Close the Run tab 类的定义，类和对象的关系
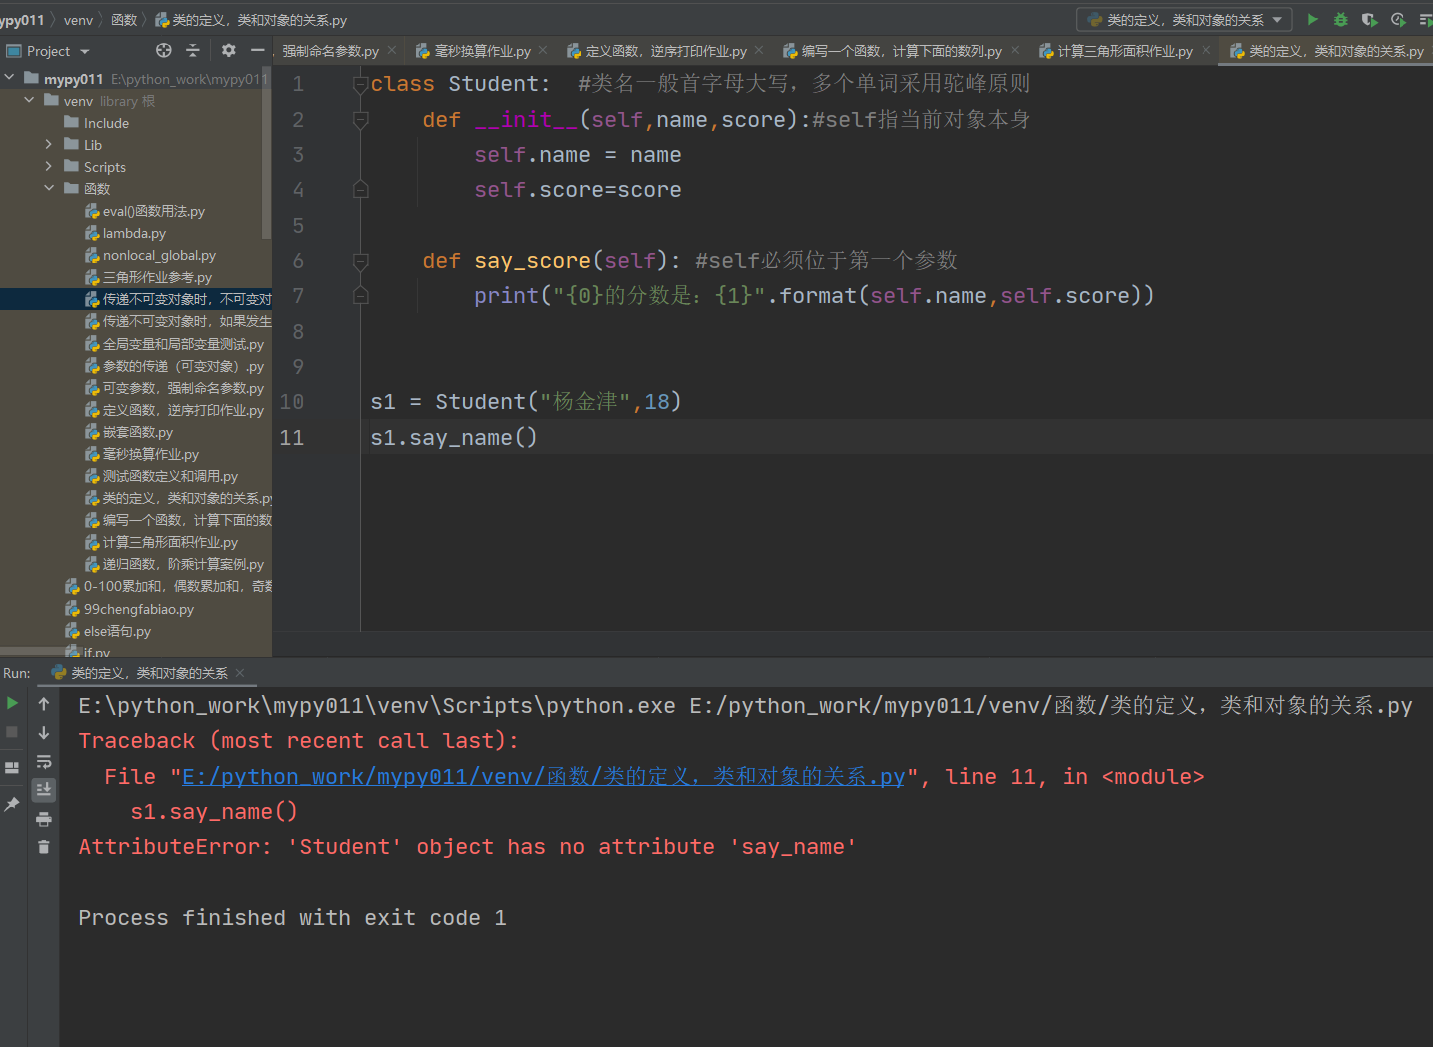This screenshot has width=1433, height=1047. [240, 673]
